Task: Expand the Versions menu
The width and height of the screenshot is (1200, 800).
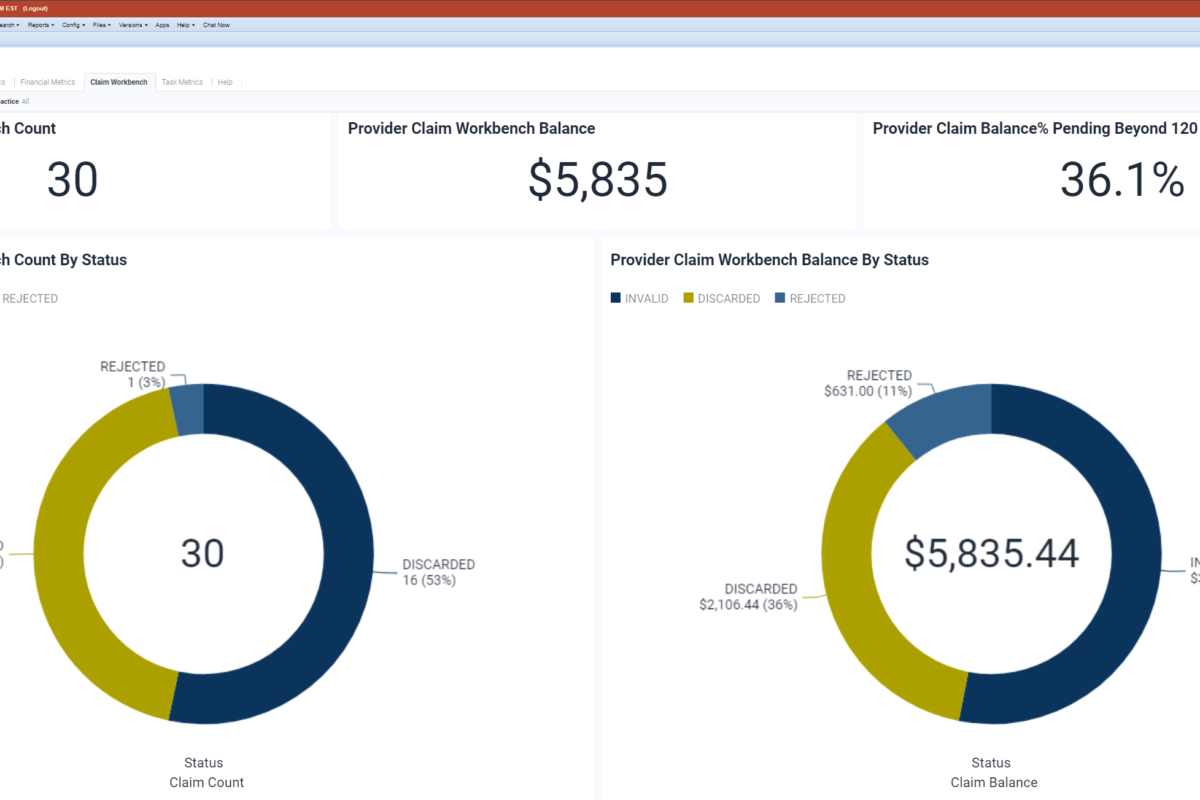Action: [132, 25]
